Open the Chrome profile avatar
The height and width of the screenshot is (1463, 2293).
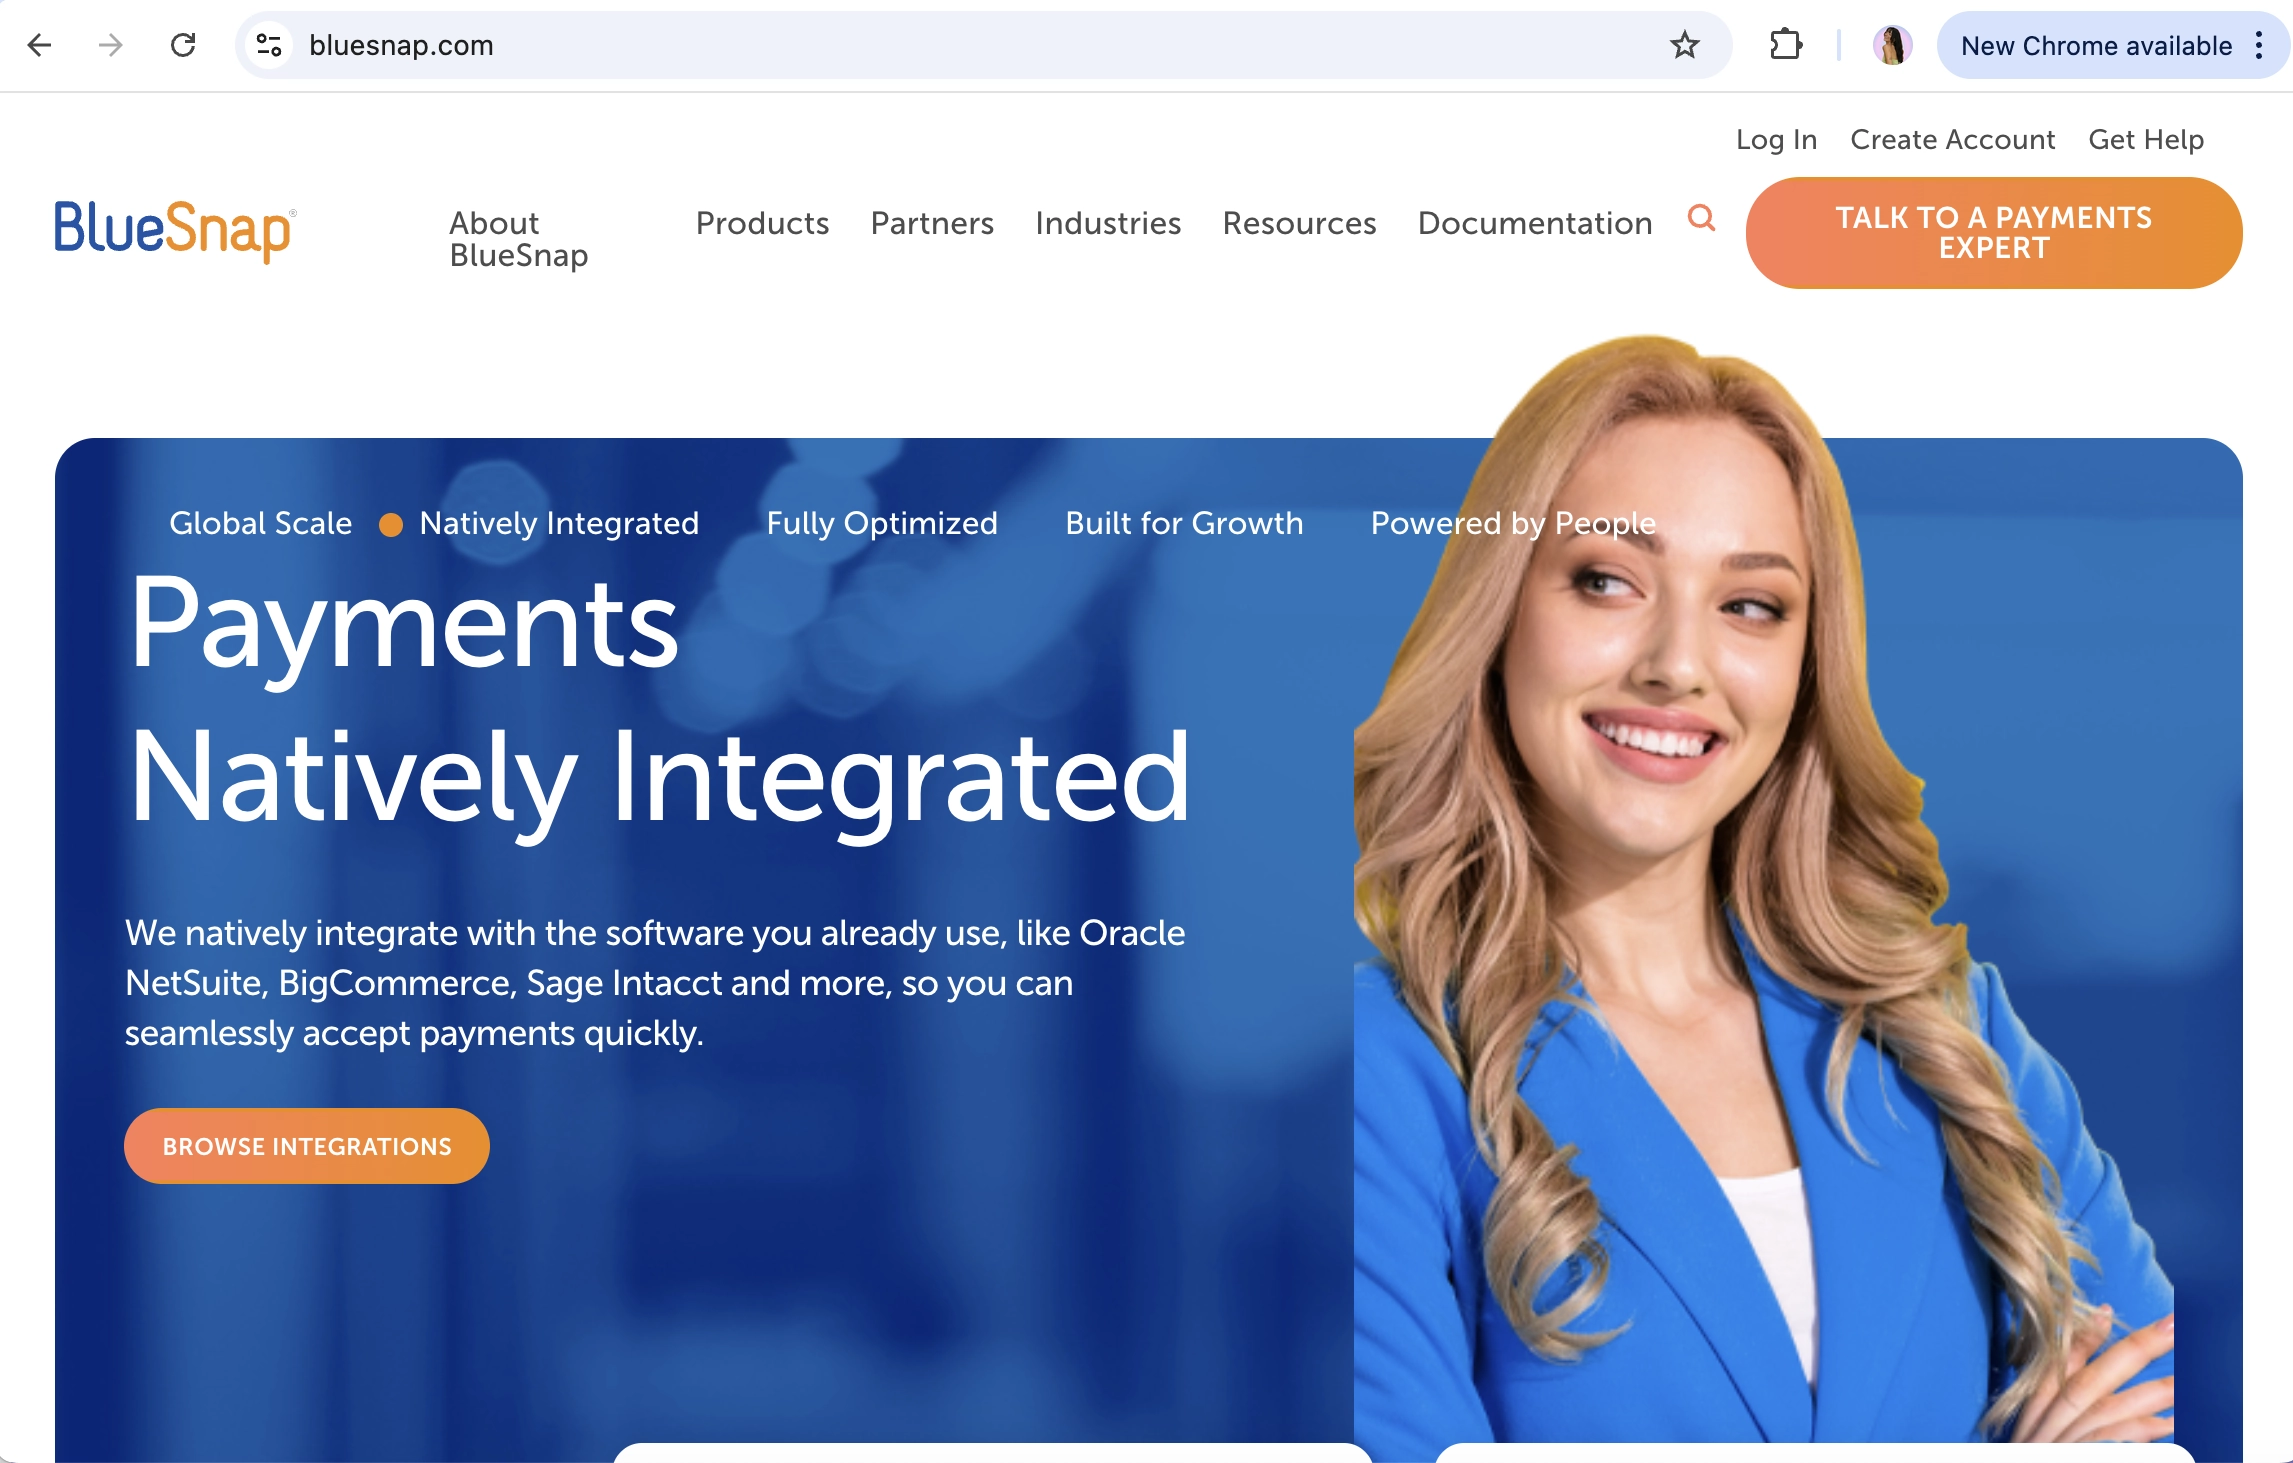tap(1892, 45)
